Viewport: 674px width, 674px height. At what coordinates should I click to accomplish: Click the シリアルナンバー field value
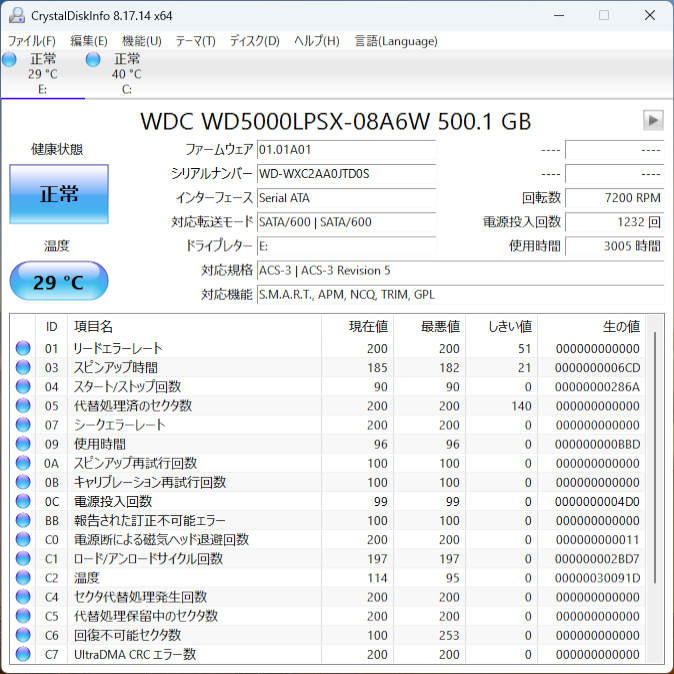pos(346,174)
